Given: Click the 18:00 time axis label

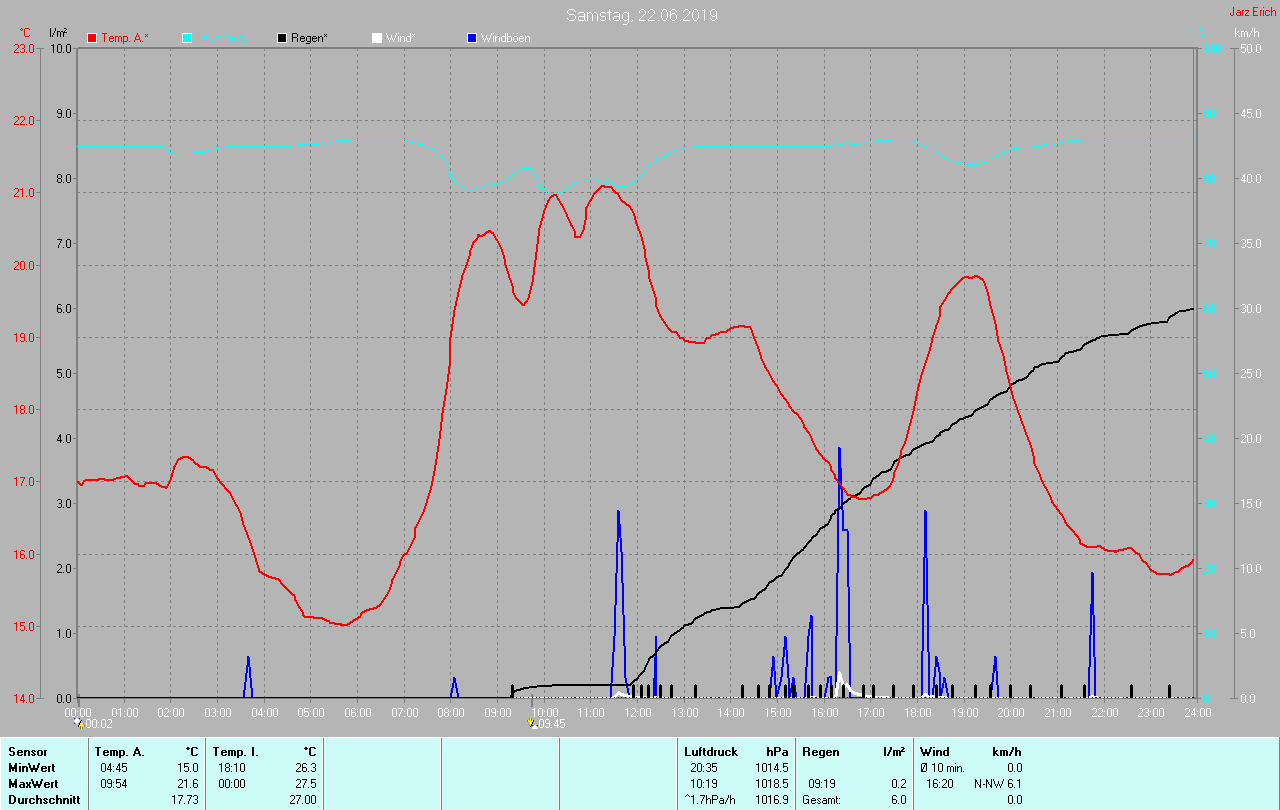Looking at the screenshot, I should click(917, 713).
